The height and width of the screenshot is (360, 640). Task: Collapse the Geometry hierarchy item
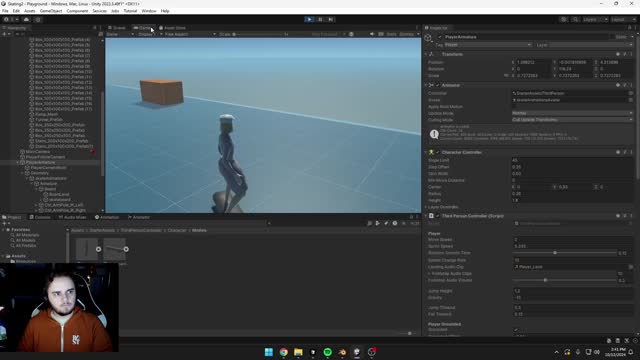[x=22, y=173]
